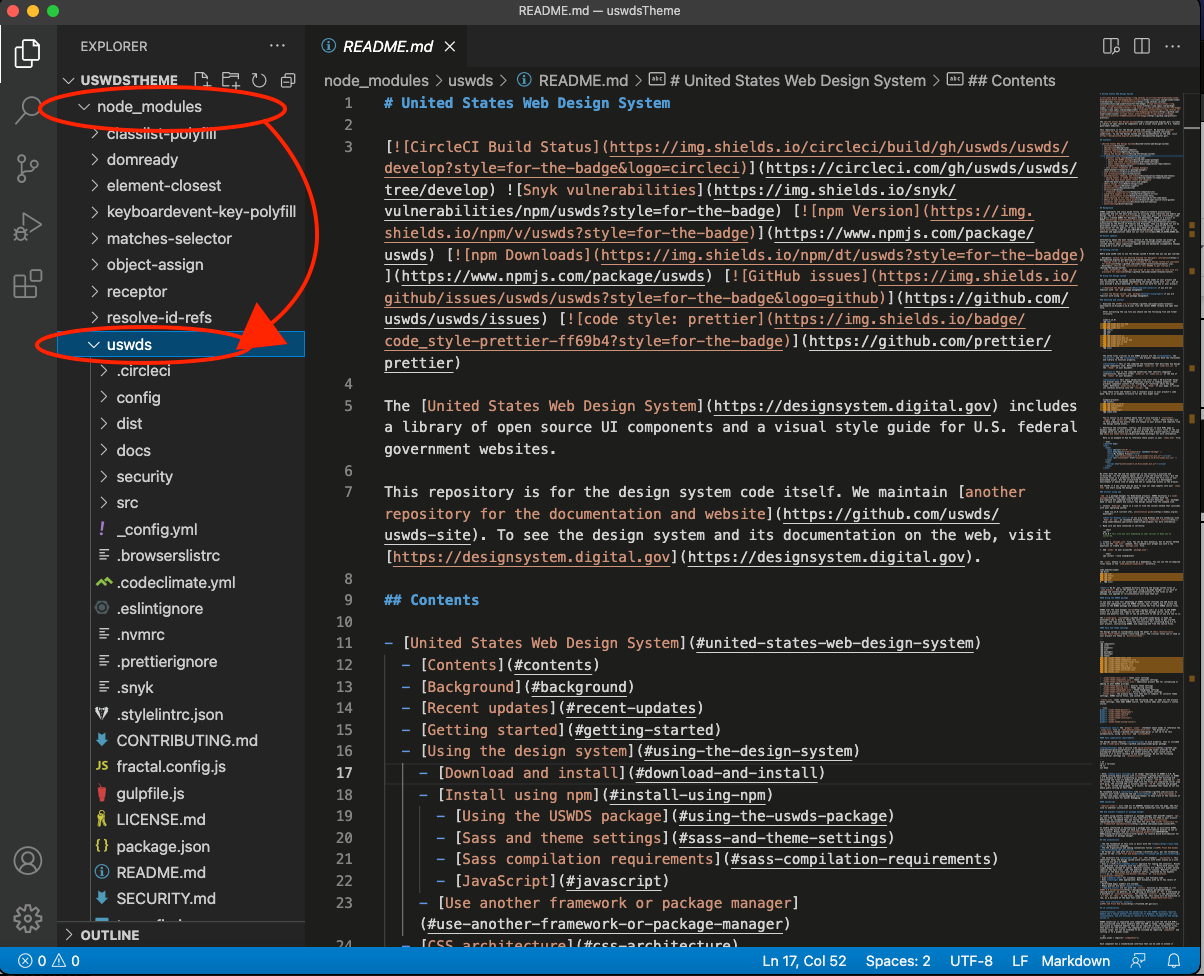Click the New Folder icon in Explorer

click(231, 80)
